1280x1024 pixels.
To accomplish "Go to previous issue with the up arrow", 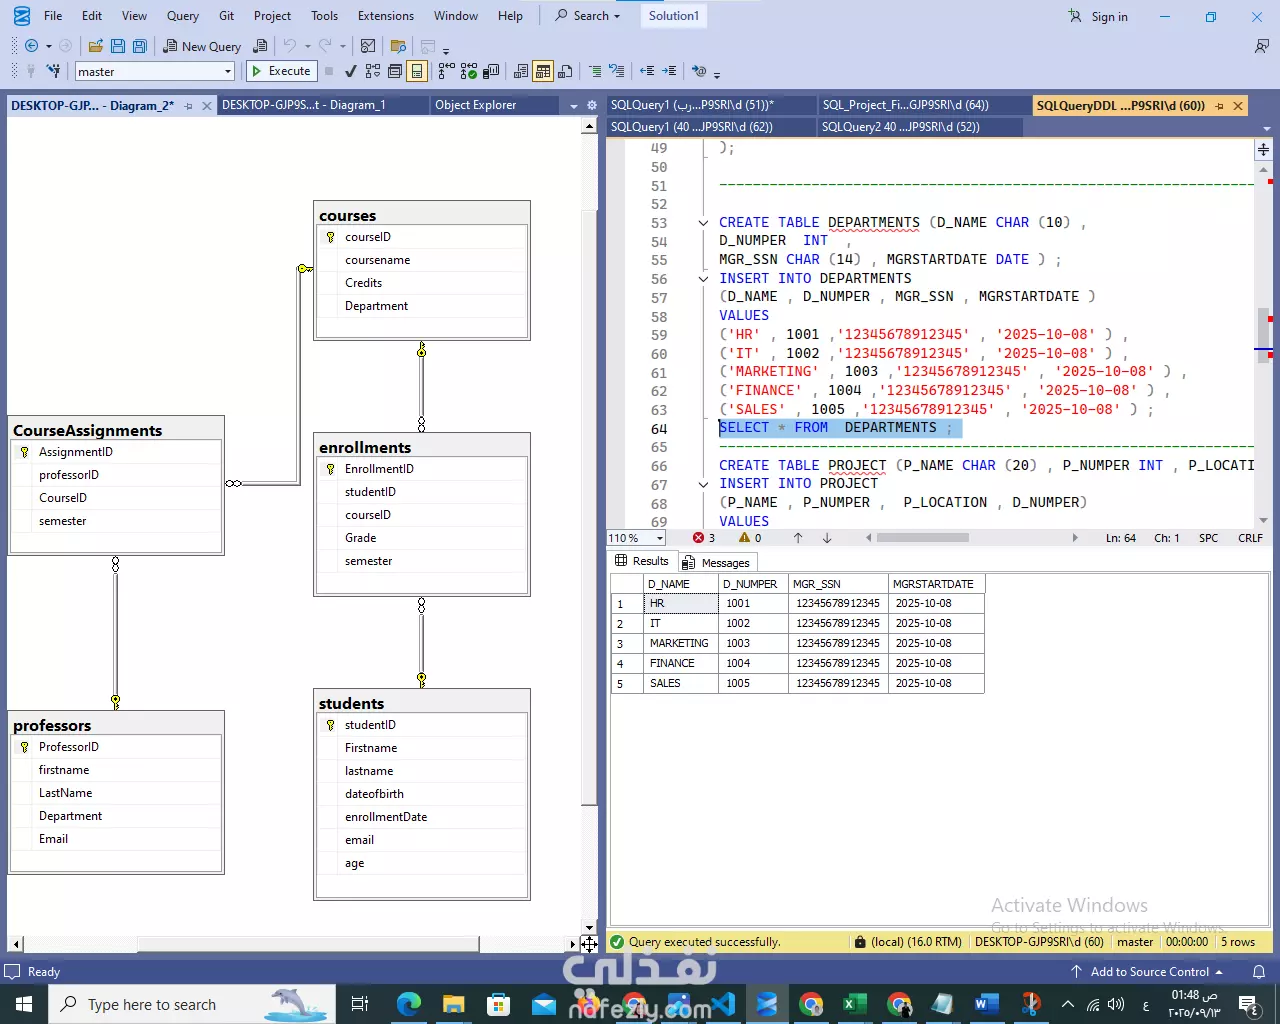I will click(x=798, y=538).
